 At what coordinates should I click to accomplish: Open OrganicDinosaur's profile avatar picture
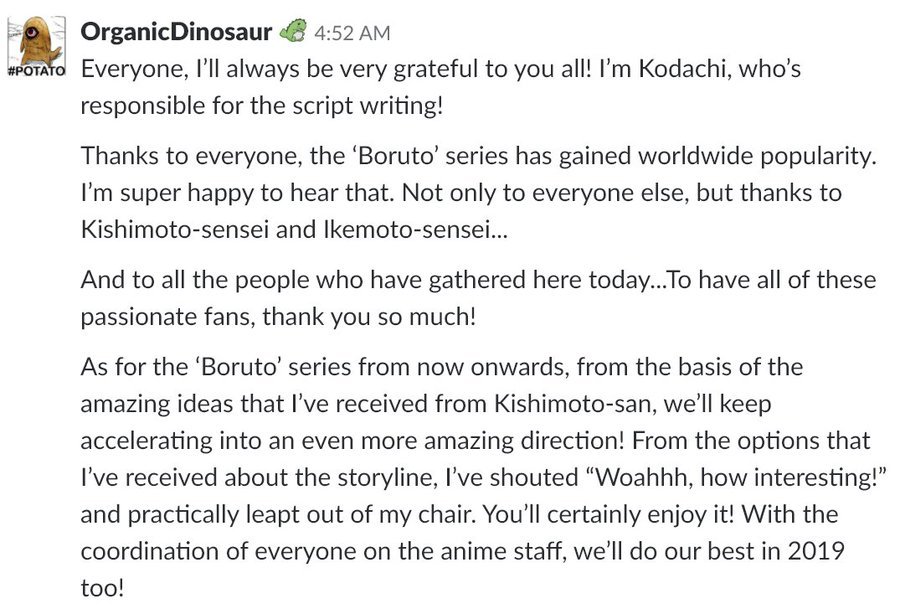click(37, 47)
